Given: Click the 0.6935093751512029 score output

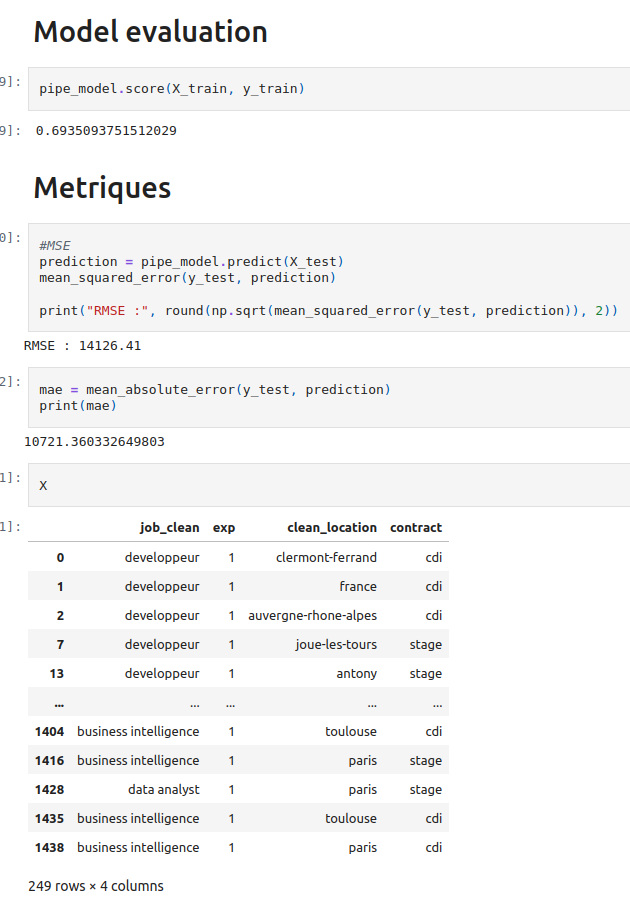Looking at the screenshot, I should point(106,130).
